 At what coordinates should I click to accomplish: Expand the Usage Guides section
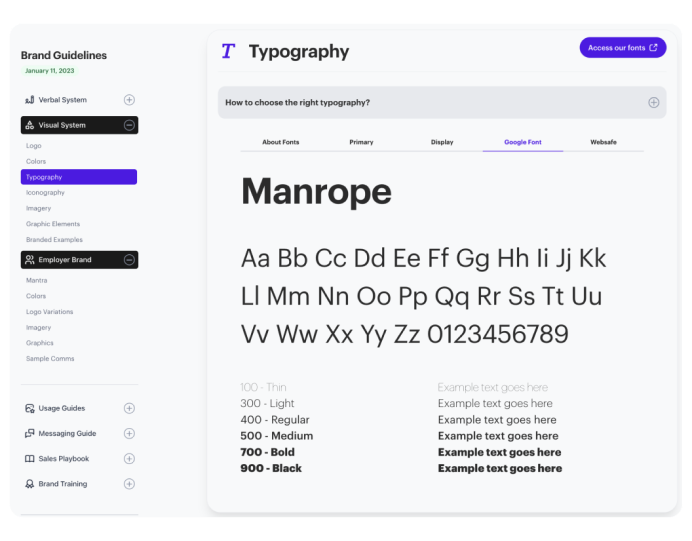click(129, 408)
